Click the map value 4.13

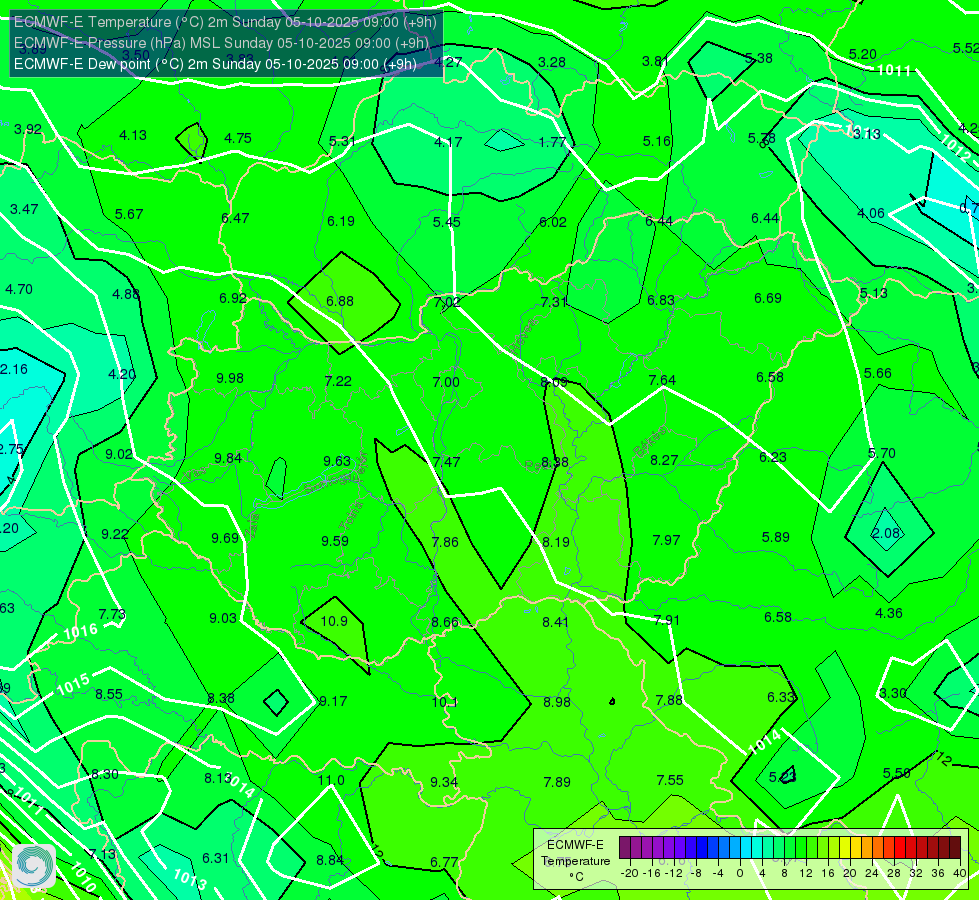click(133, 136)
